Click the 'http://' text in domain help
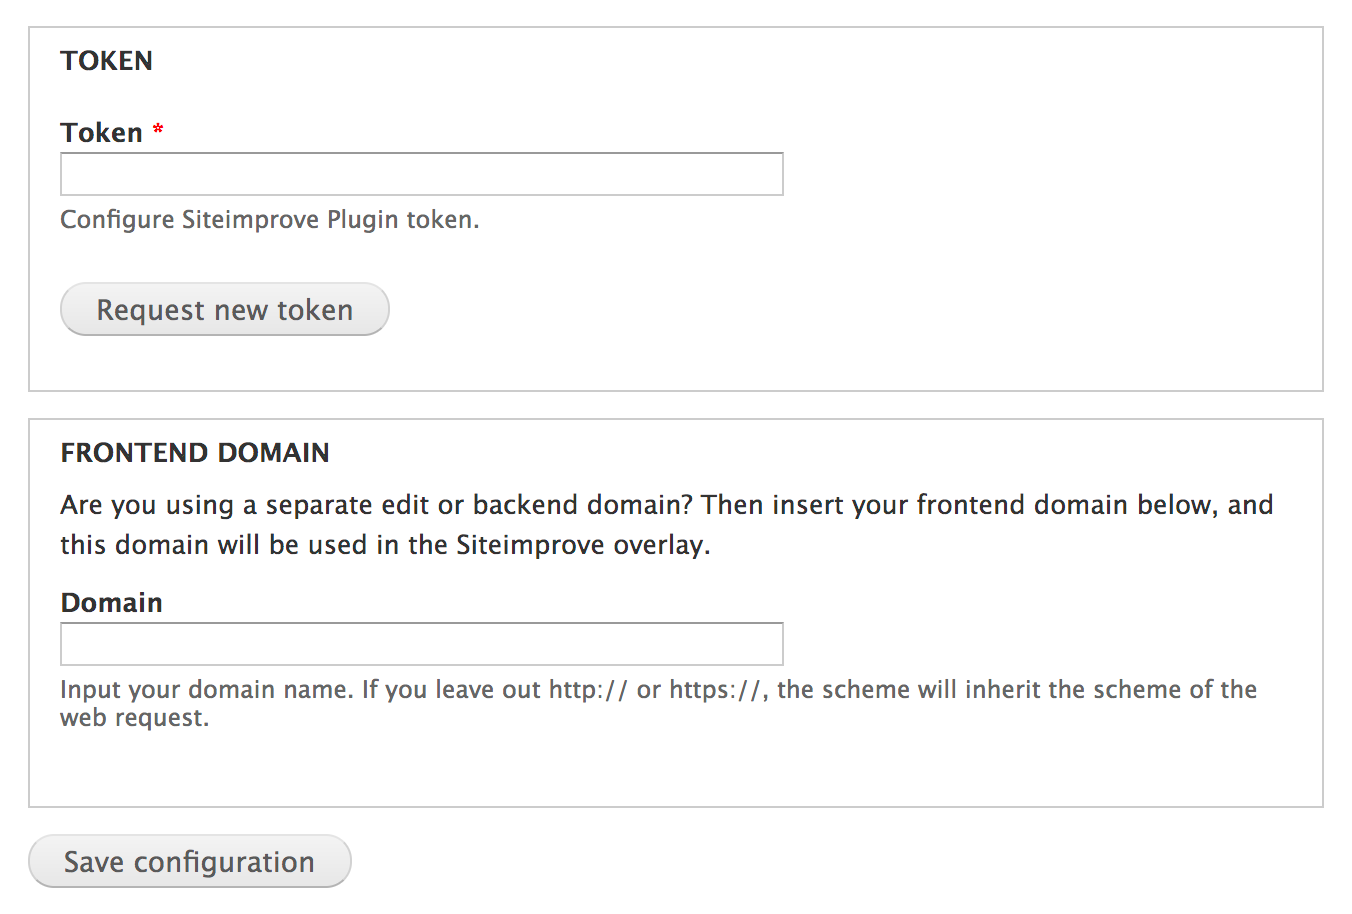The height and width of the screenshot is (914, 1352). (587, 690)
